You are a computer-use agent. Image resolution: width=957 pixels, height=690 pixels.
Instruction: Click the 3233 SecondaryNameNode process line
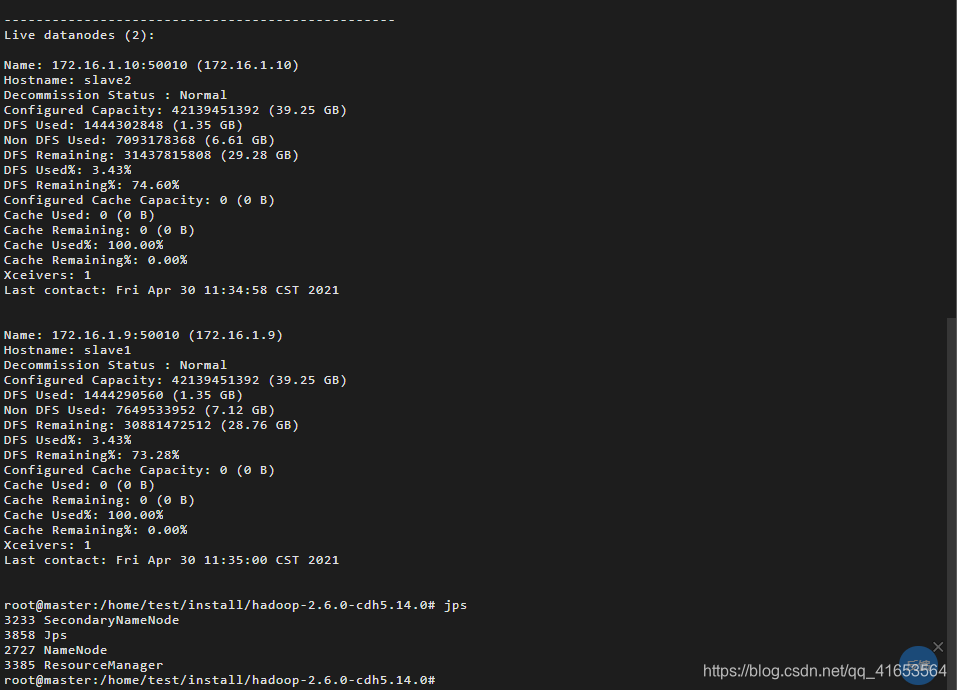(92, 620)
